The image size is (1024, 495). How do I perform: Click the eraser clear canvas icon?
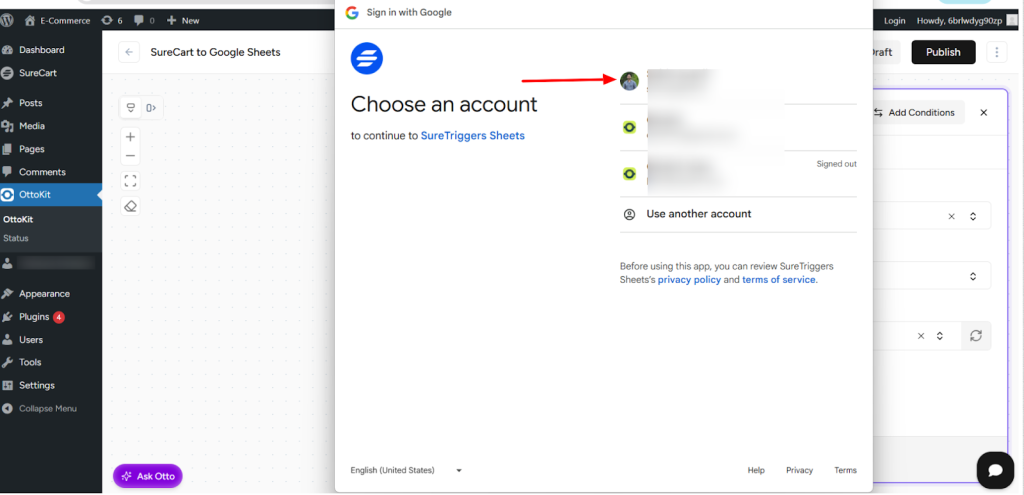click(130, 206)
